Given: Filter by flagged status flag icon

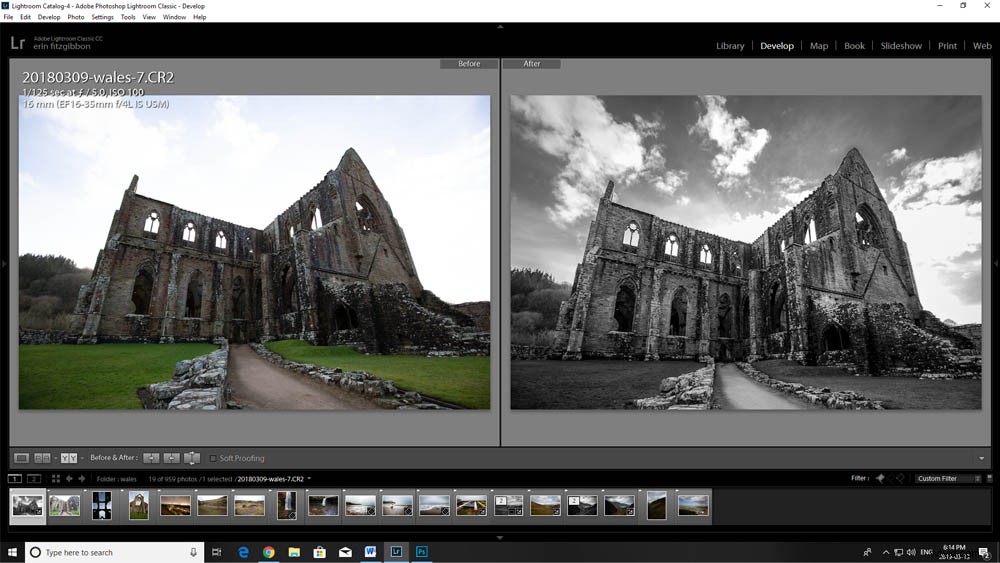Looking at the screenshot, I should pos(880,478).
